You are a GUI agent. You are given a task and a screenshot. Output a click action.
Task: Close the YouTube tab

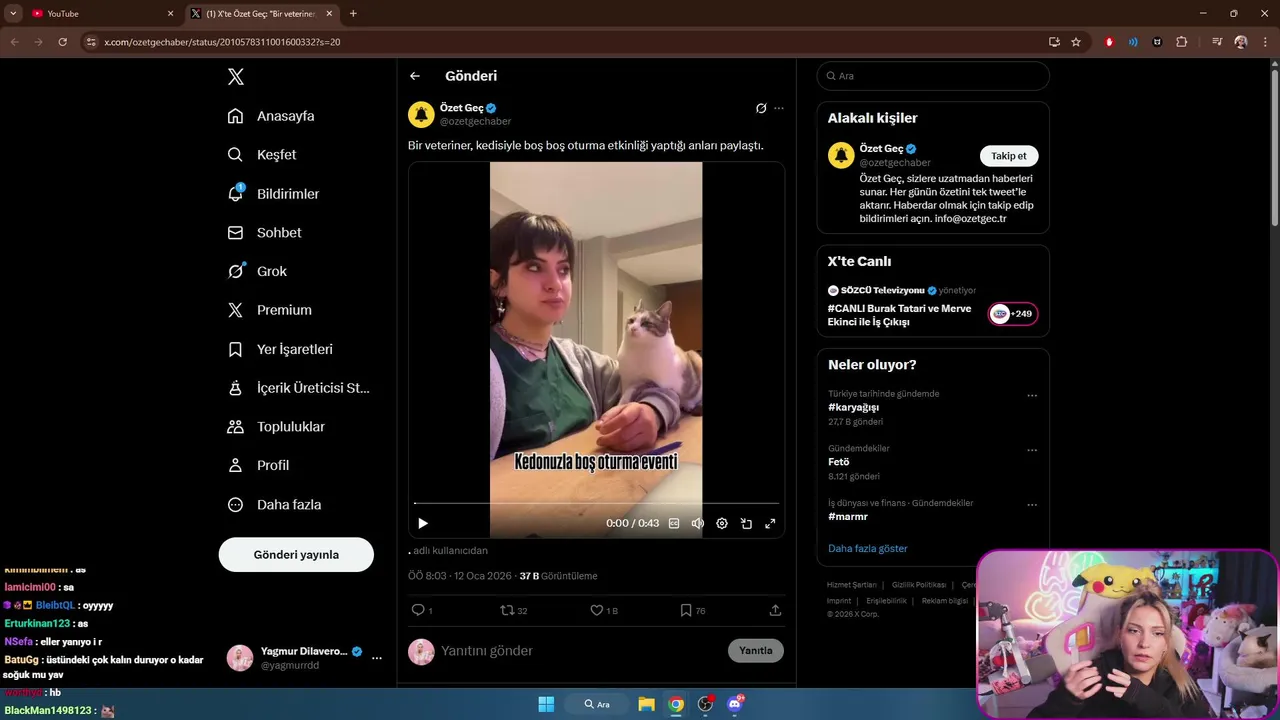pyautogui.click(x=170, y=14)
